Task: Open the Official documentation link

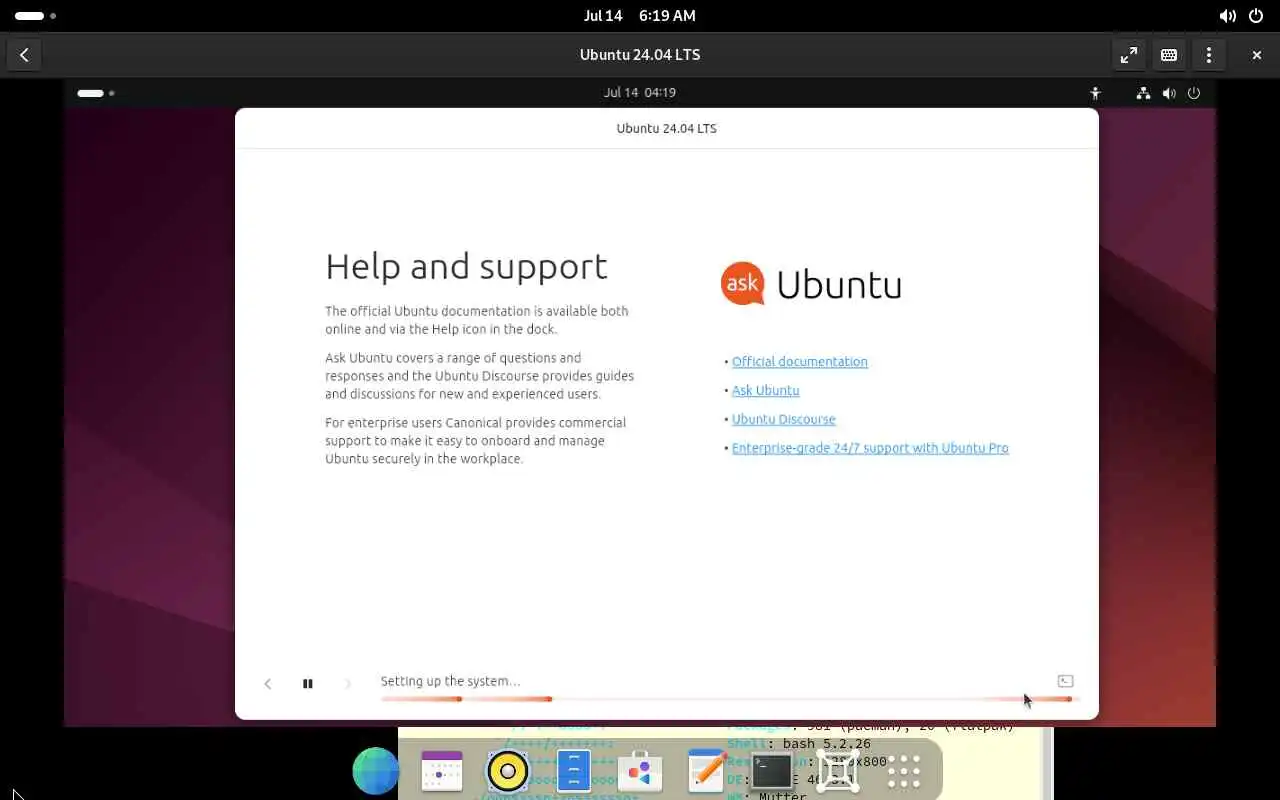Action: coord(800,362)
